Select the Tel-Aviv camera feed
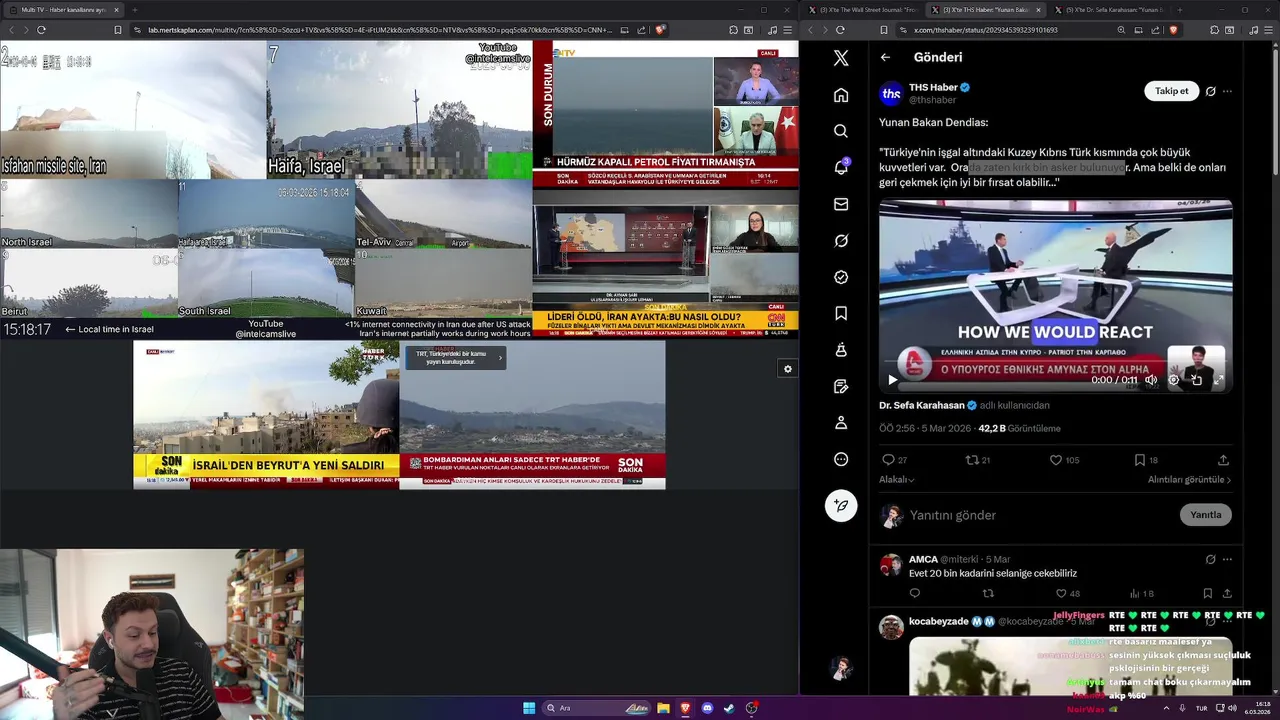 pyautogui.click(x=444, y=214)
